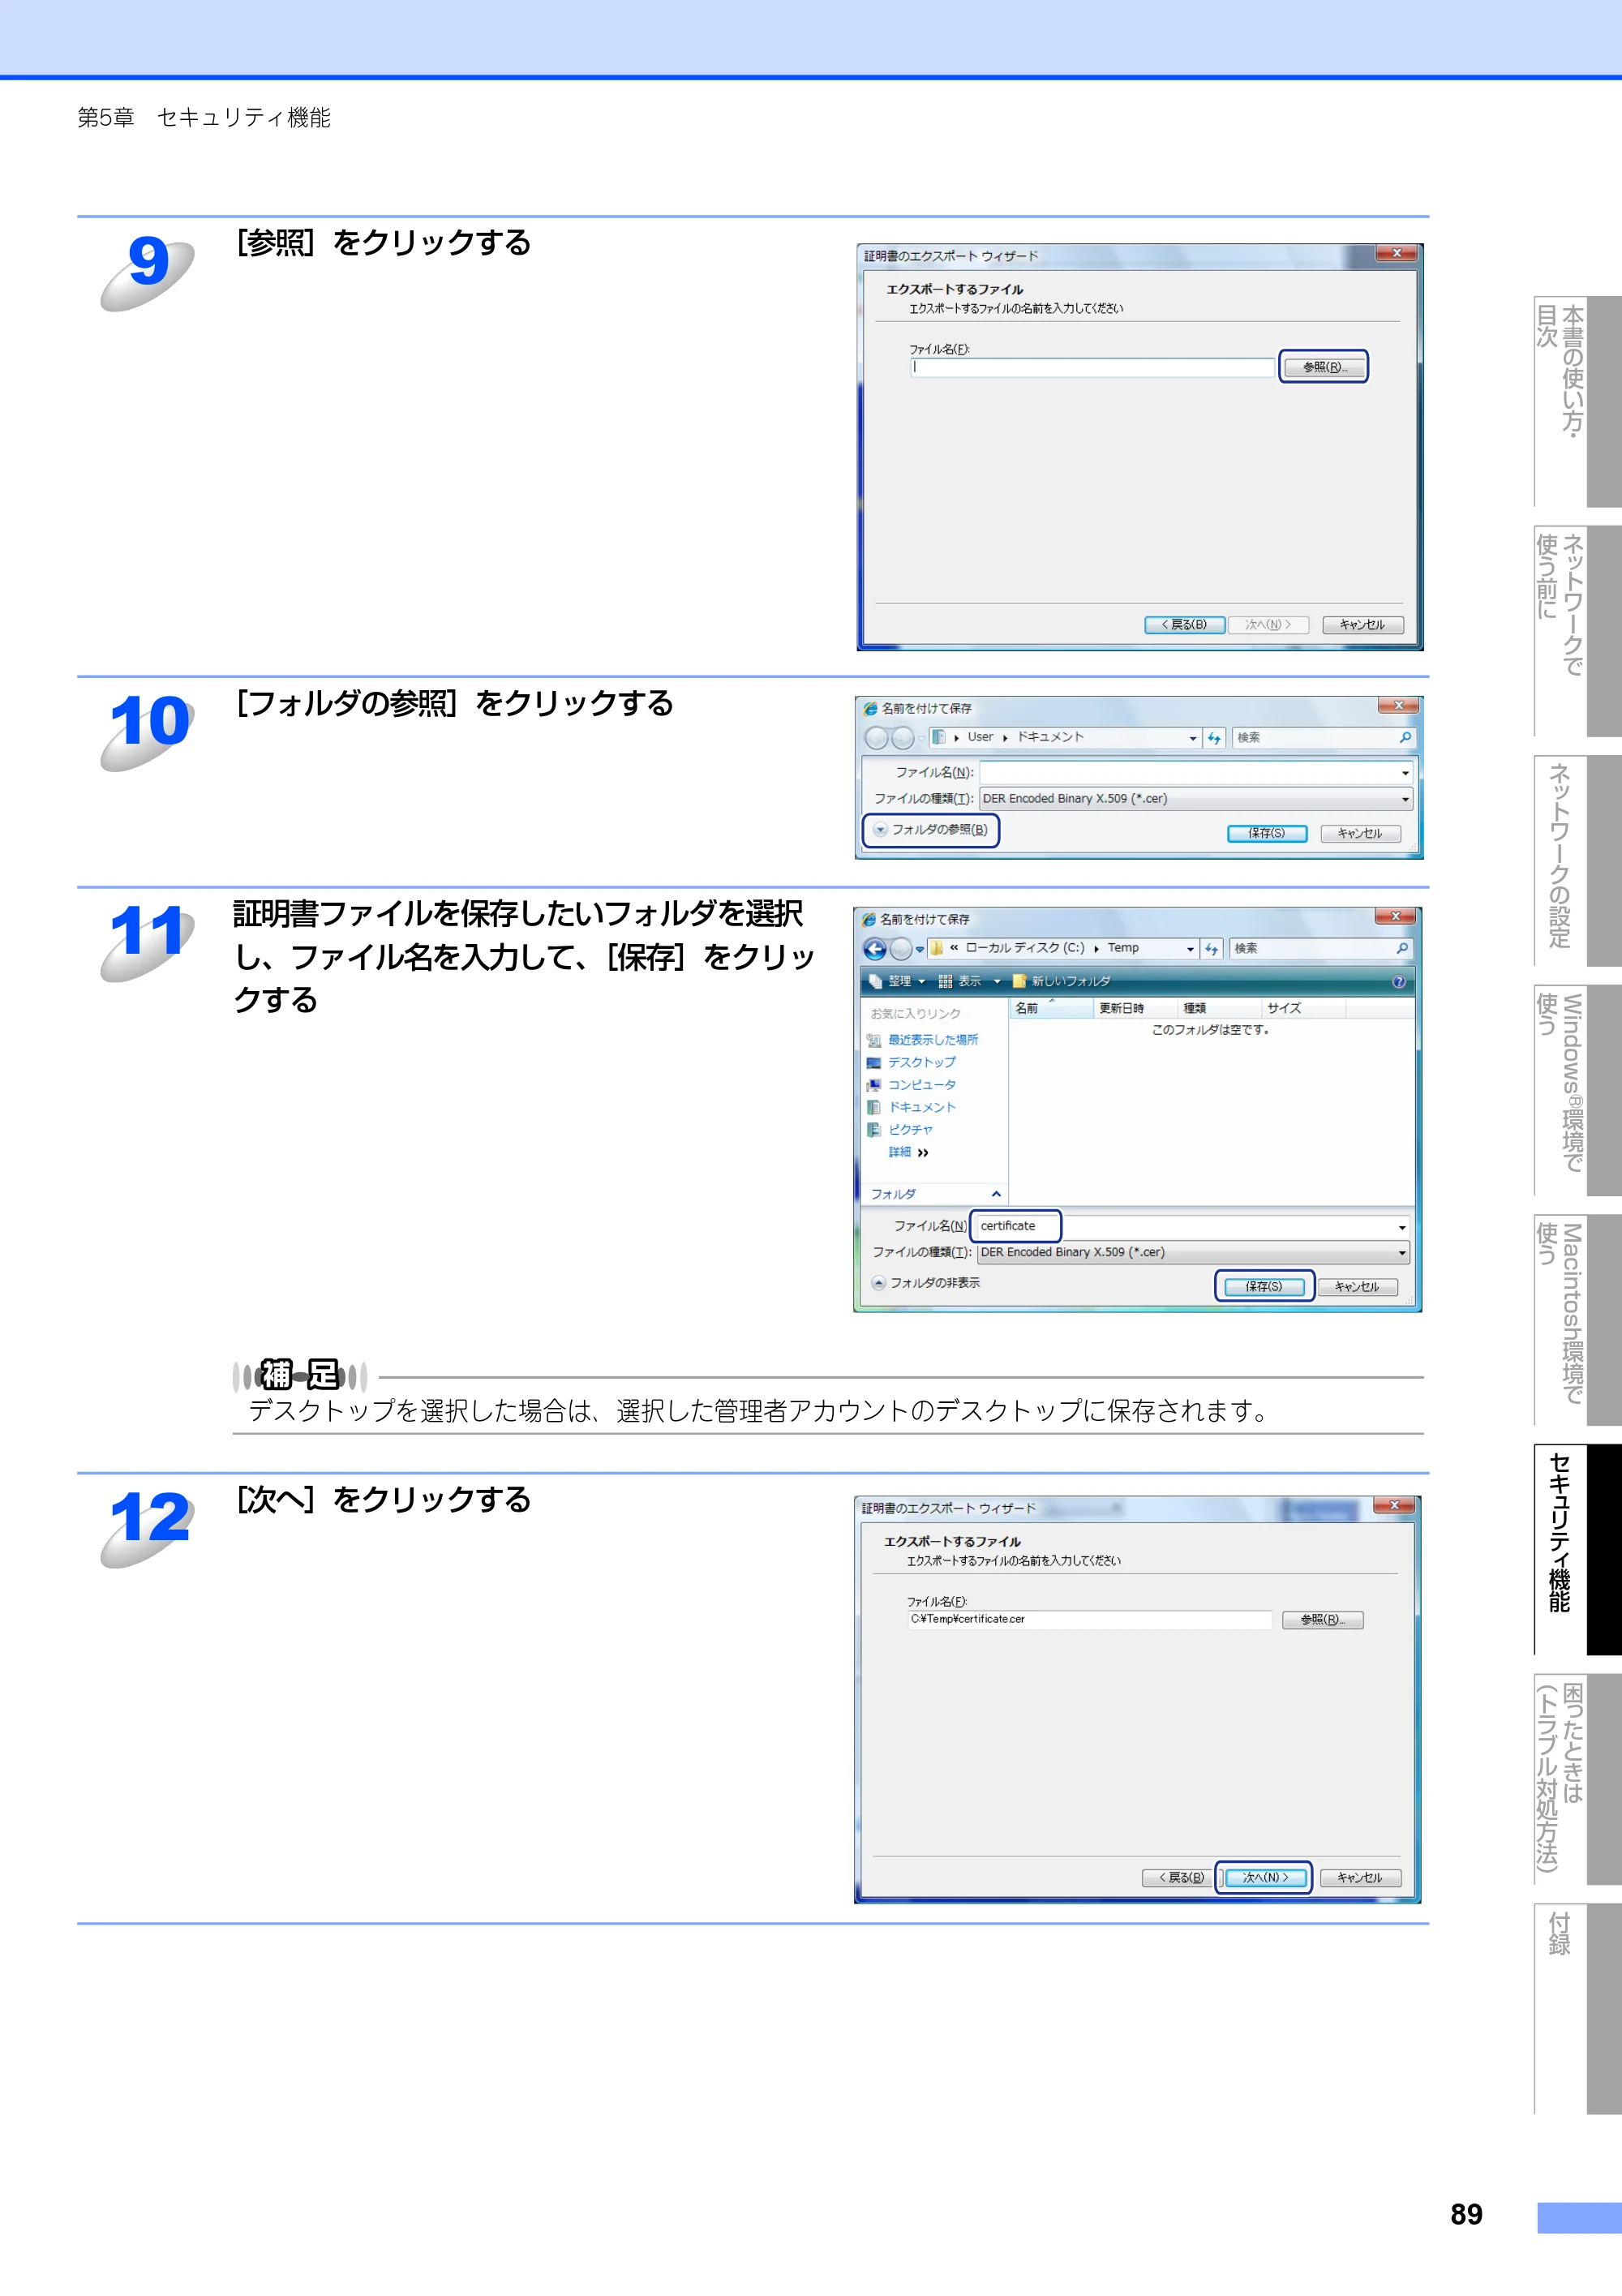Image resolution: width=1622 pixels, height=2296 pixels.
Task: Open the 本書の使い方・目次 side tab
Action: [x=1578, y=401]
